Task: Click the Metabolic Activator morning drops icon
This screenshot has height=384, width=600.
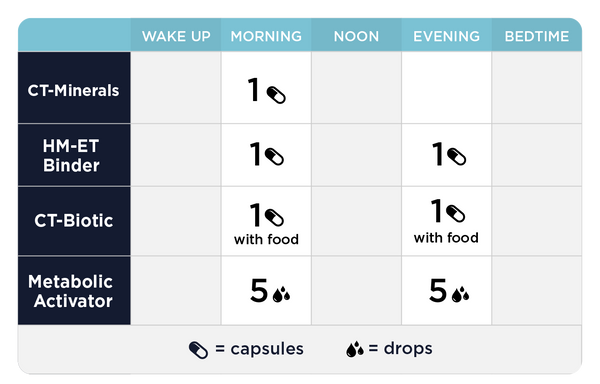Action: click(281, 294)
